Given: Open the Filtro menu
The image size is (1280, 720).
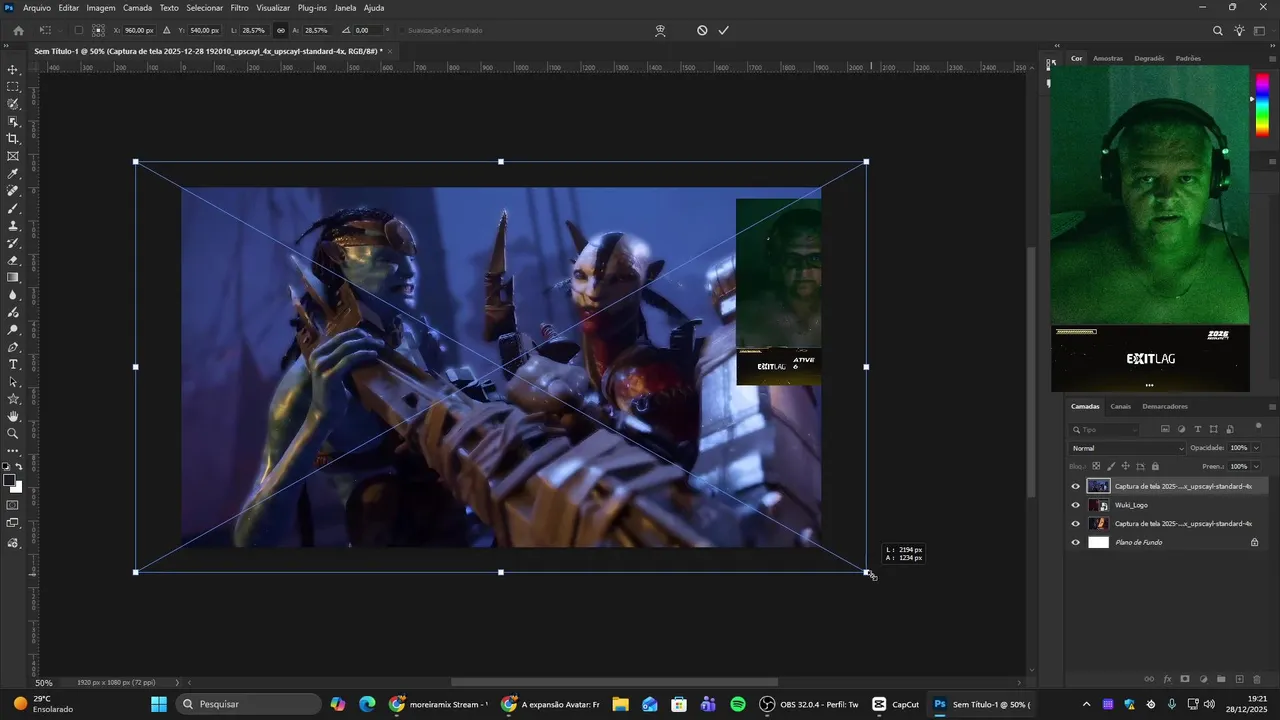Looking at the screenshot, I should (x=240, y=8).
